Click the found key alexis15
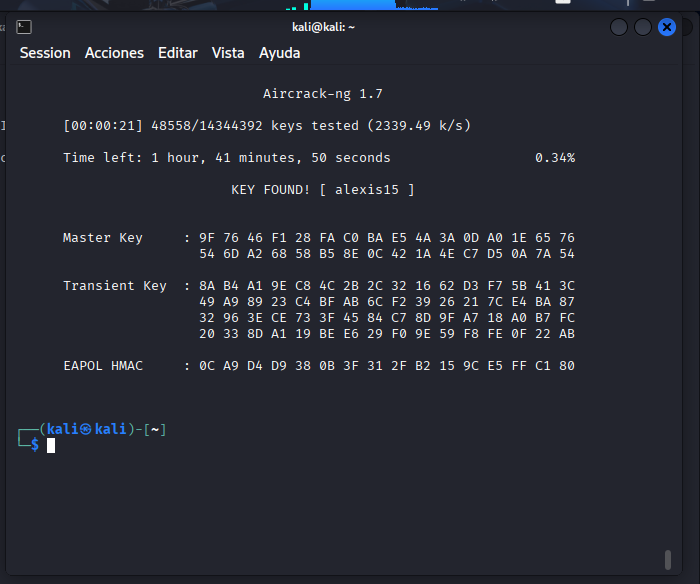 pos(367,189)
